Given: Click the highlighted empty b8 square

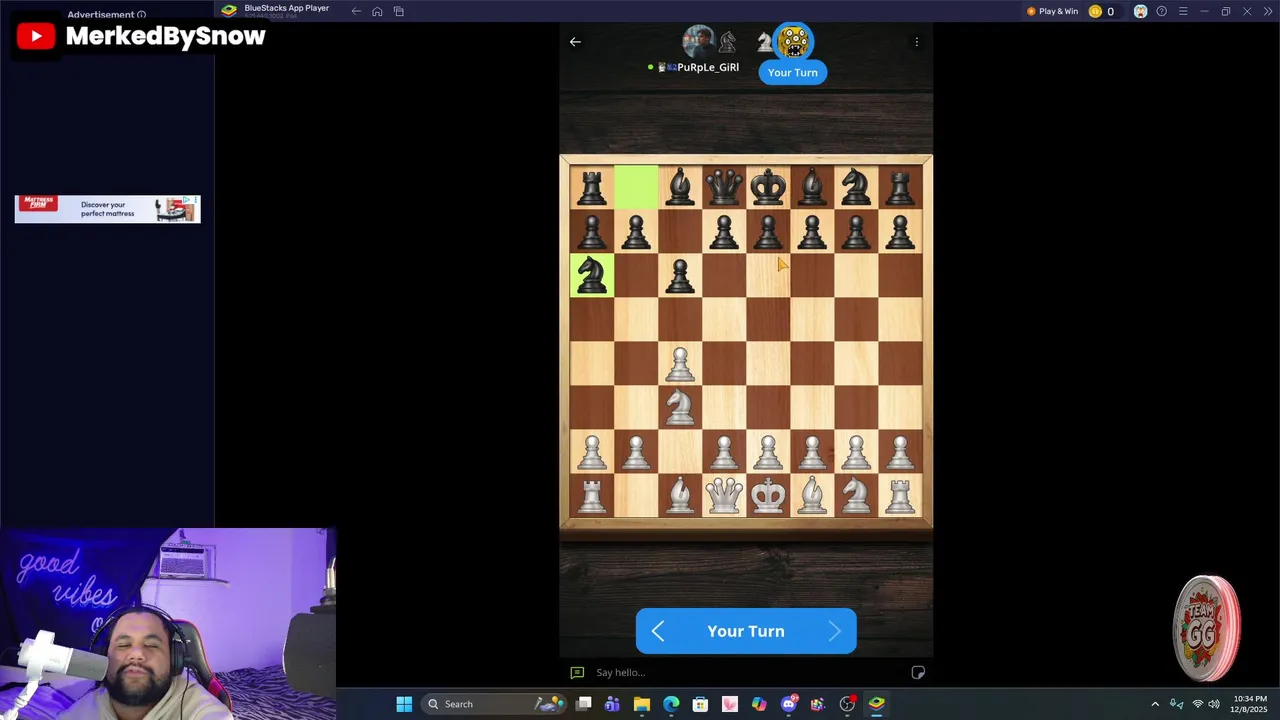Looking at the screenshot, I should click(636, 187).
